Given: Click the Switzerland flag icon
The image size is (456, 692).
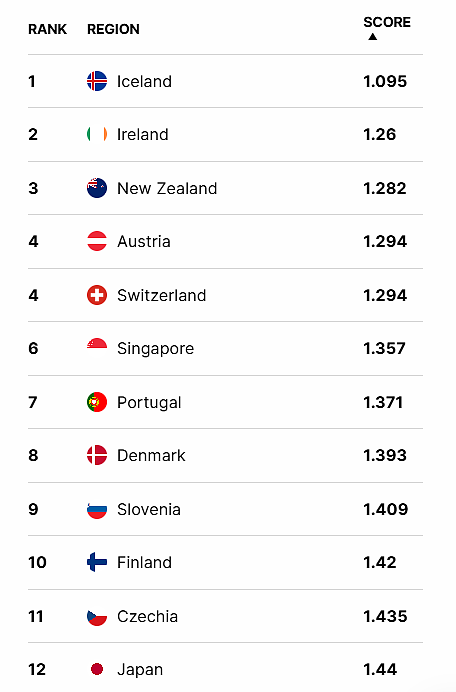Looking at the screenshot, I should click(97, 295).
